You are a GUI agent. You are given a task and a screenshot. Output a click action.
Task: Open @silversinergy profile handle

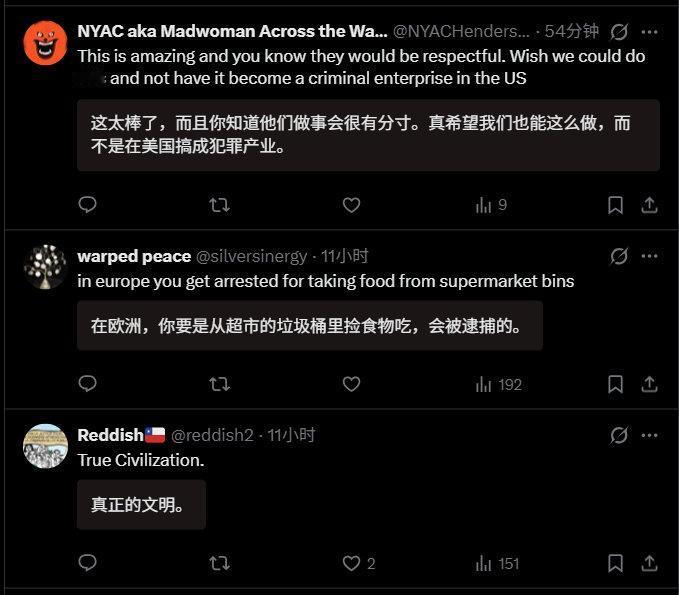[x=252, y=256]
